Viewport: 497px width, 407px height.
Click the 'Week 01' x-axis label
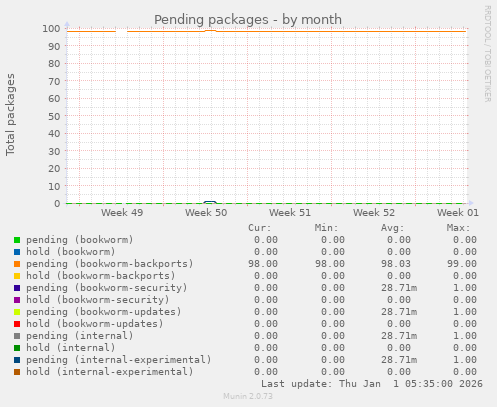coord(458,213)
